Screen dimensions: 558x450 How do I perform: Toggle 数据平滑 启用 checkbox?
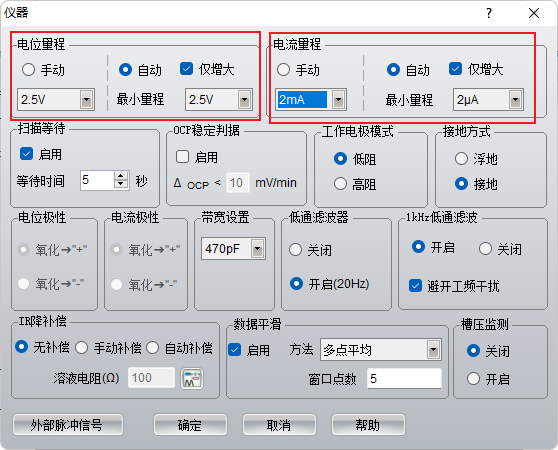point(235,350)
